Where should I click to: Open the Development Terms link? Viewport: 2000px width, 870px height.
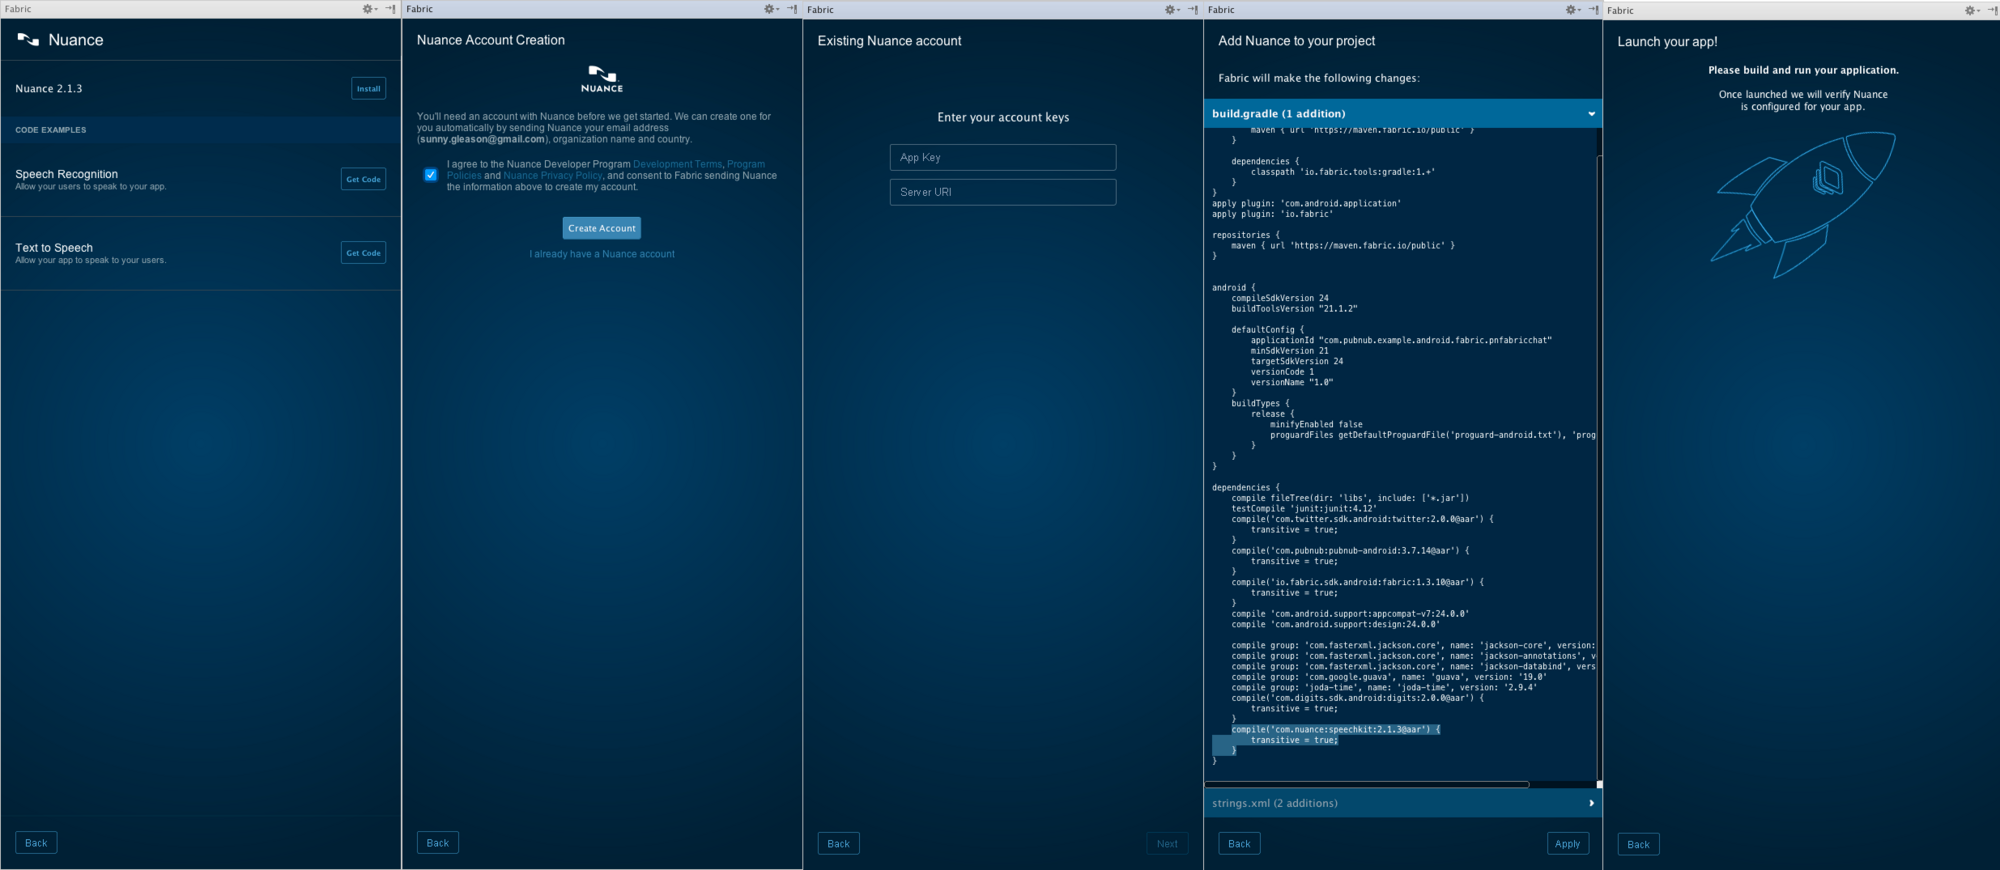click(677, 164)
